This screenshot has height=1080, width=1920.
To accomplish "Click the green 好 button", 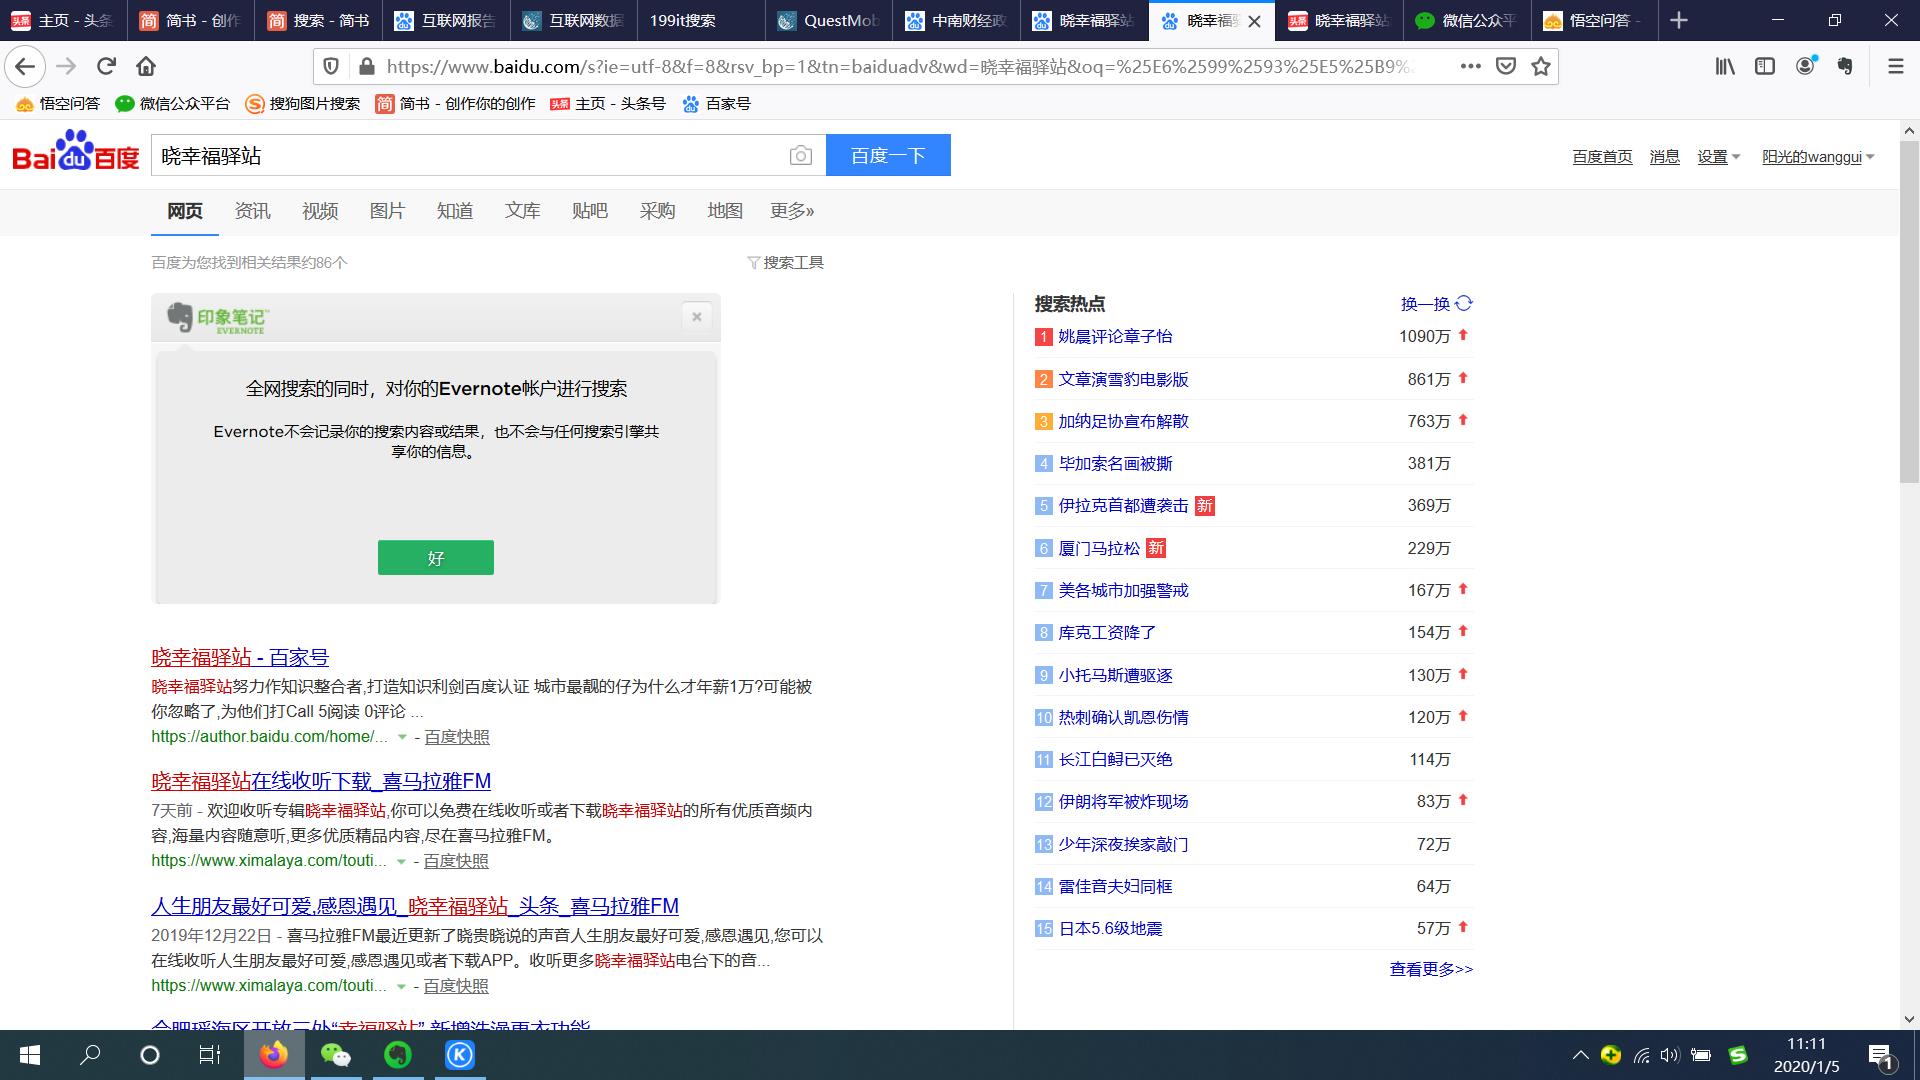I will tap(436, 558).
